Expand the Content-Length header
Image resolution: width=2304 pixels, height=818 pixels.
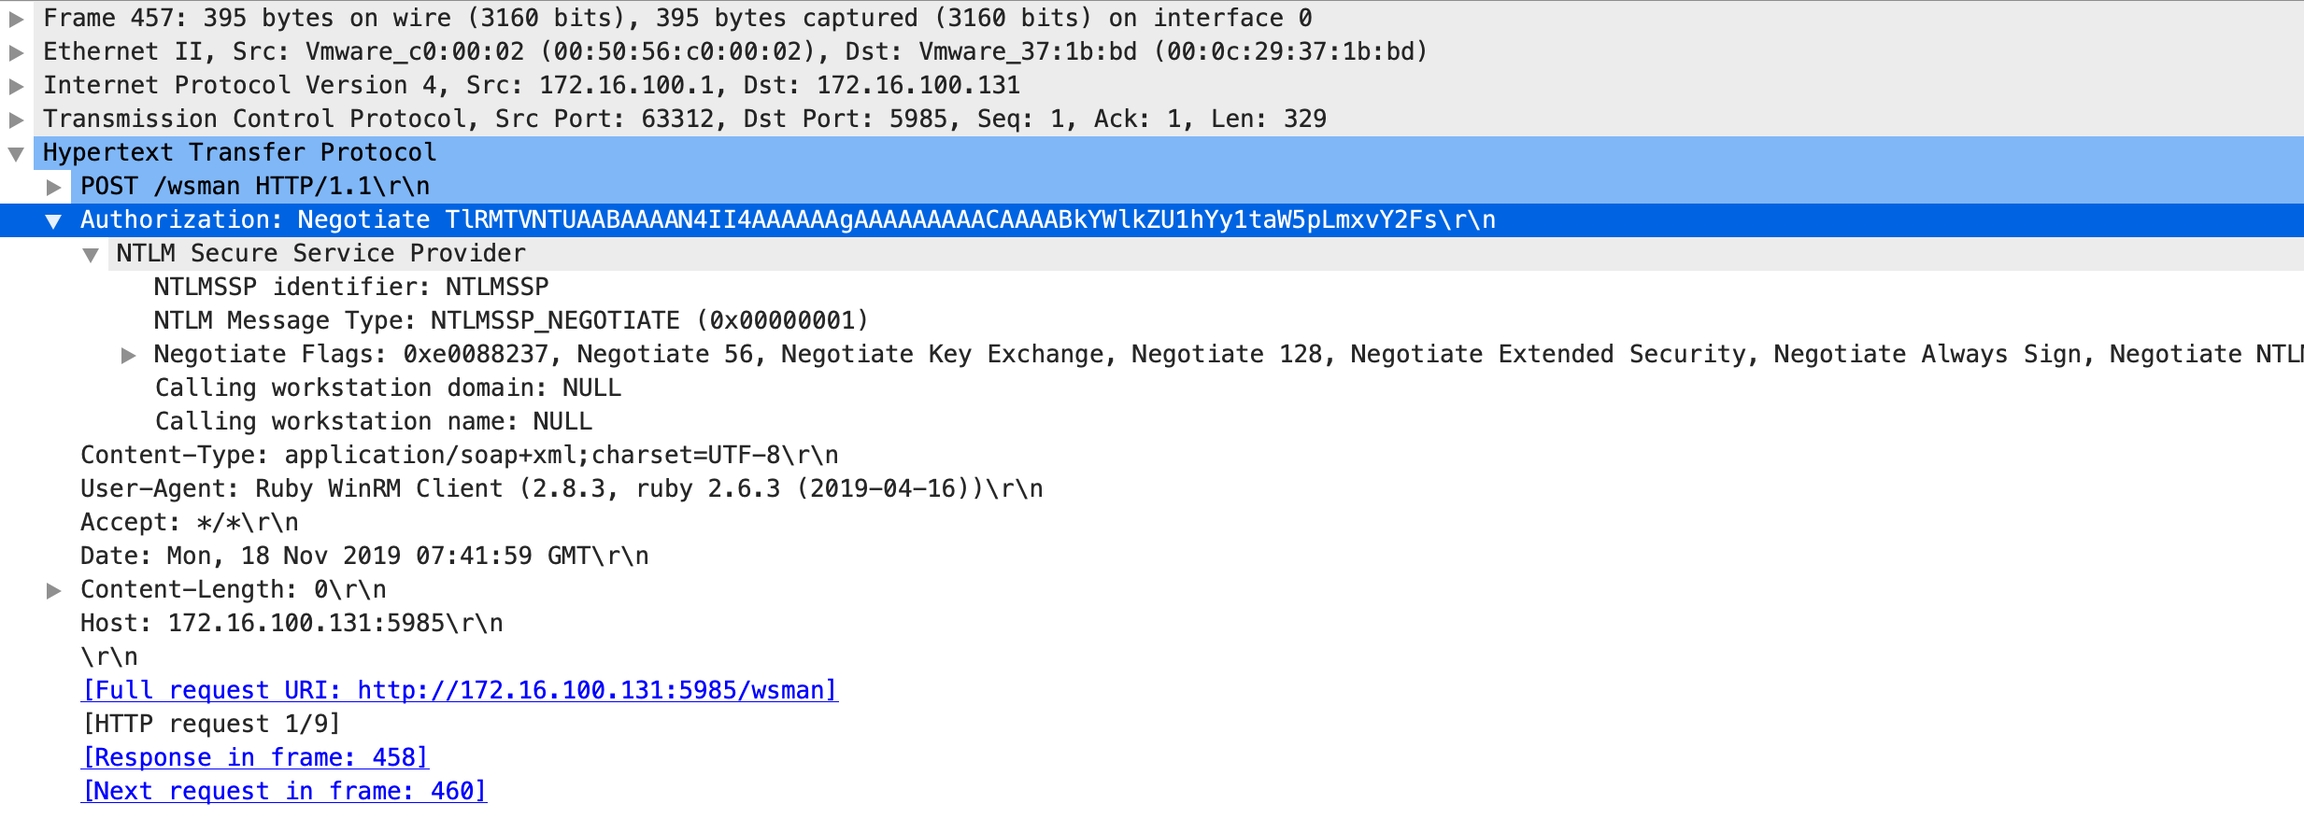point(54,590)
